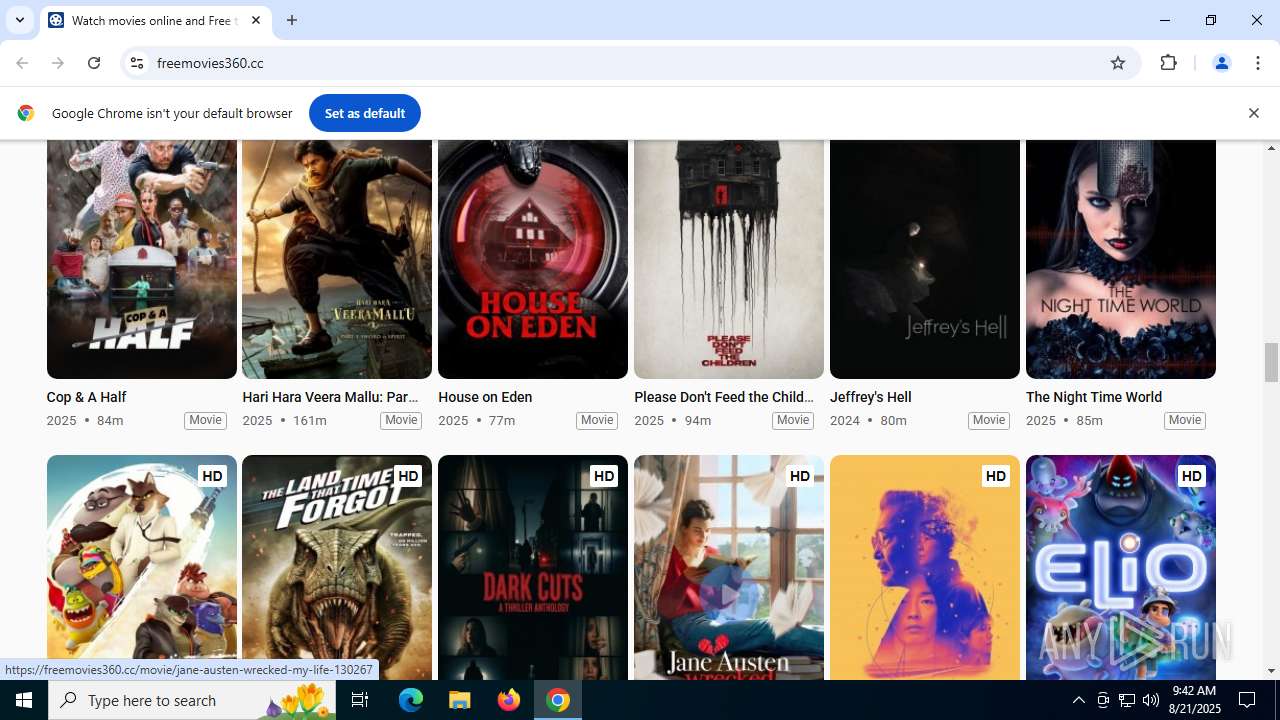The image size is (1280, 720).
Task: Open the orange silhouette movie poster
Action: (925, 568)
